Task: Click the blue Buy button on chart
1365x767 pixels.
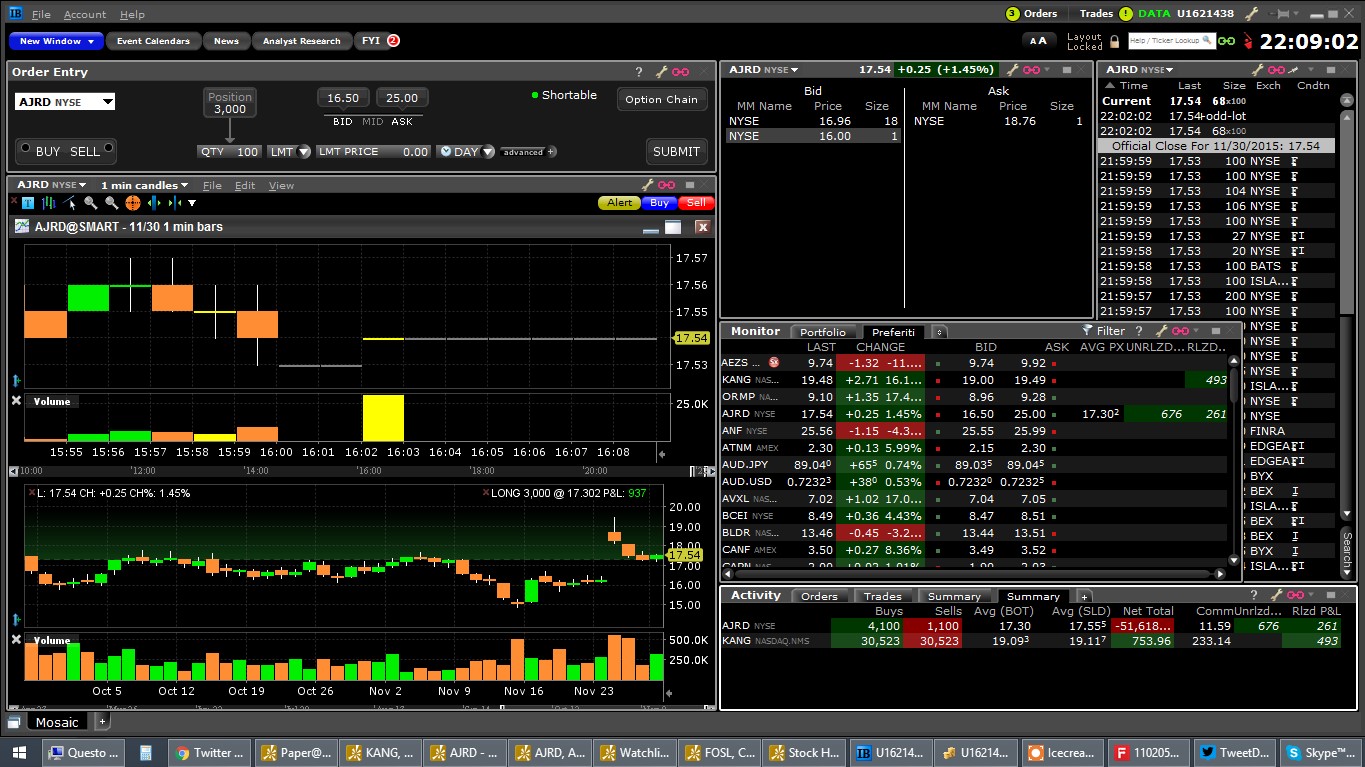Action: [659, 203]
